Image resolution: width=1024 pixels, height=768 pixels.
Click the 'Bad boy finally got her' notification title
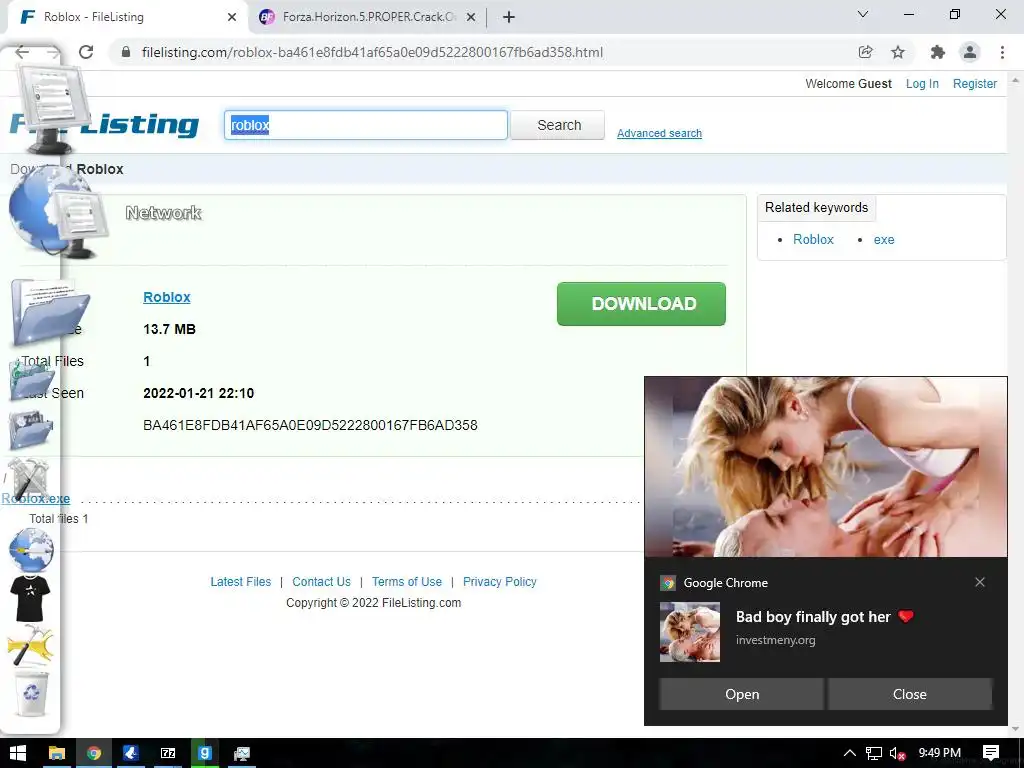tap(824, 616)
